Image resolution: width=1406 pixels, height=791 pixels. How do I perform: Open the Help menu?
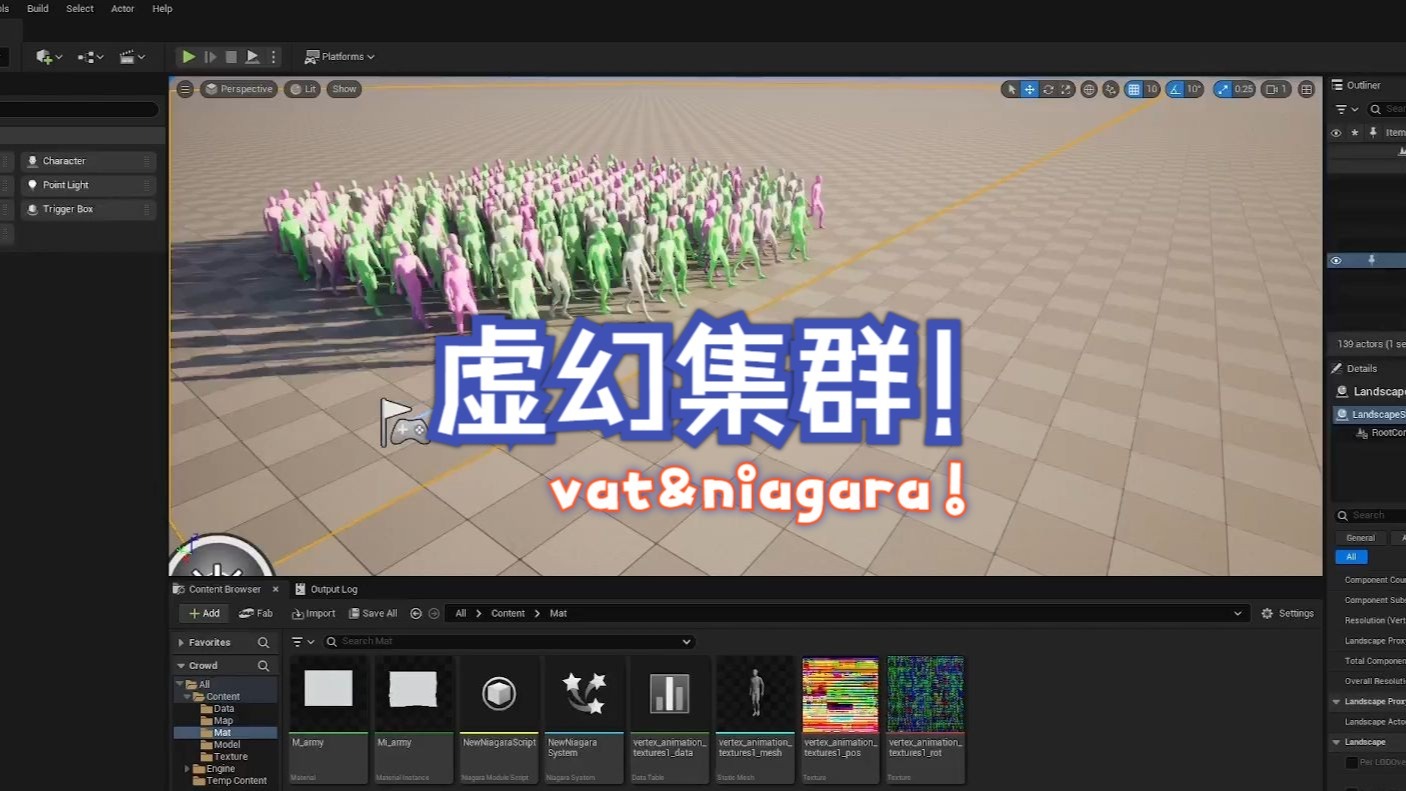[162, 8]
